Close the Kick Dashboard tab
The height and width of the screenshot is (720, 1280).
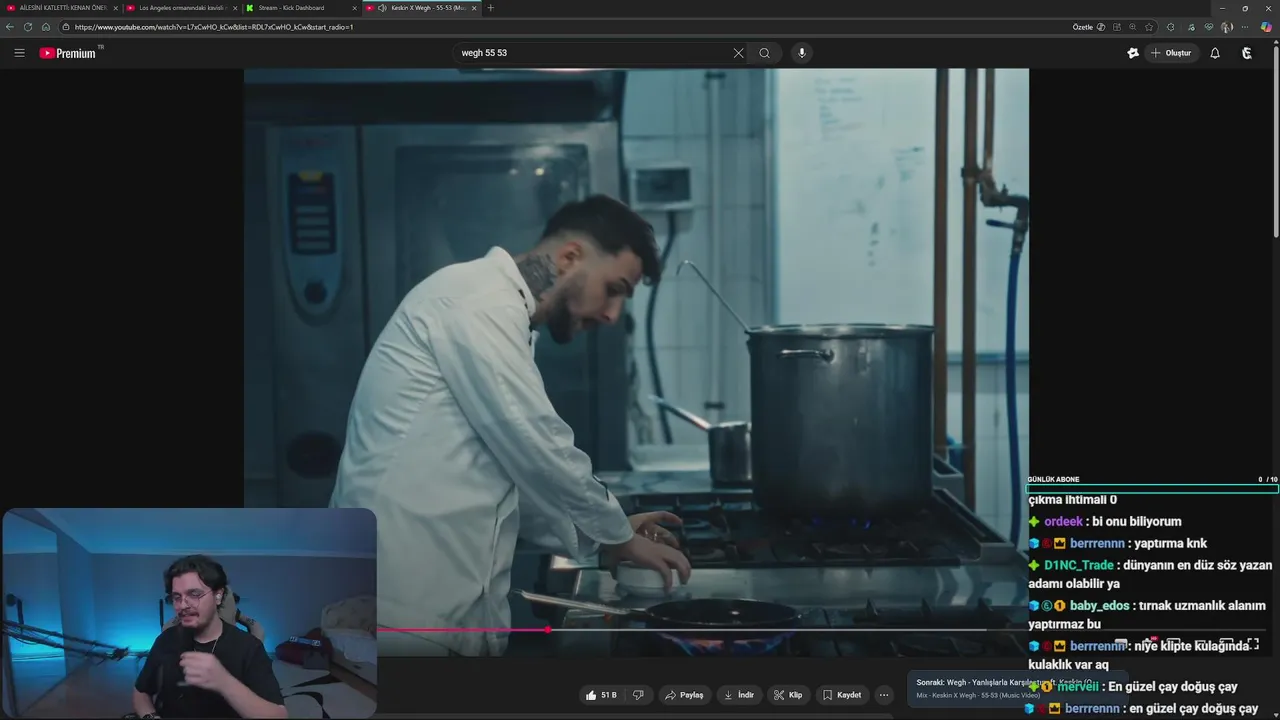[x=354, y=8]
